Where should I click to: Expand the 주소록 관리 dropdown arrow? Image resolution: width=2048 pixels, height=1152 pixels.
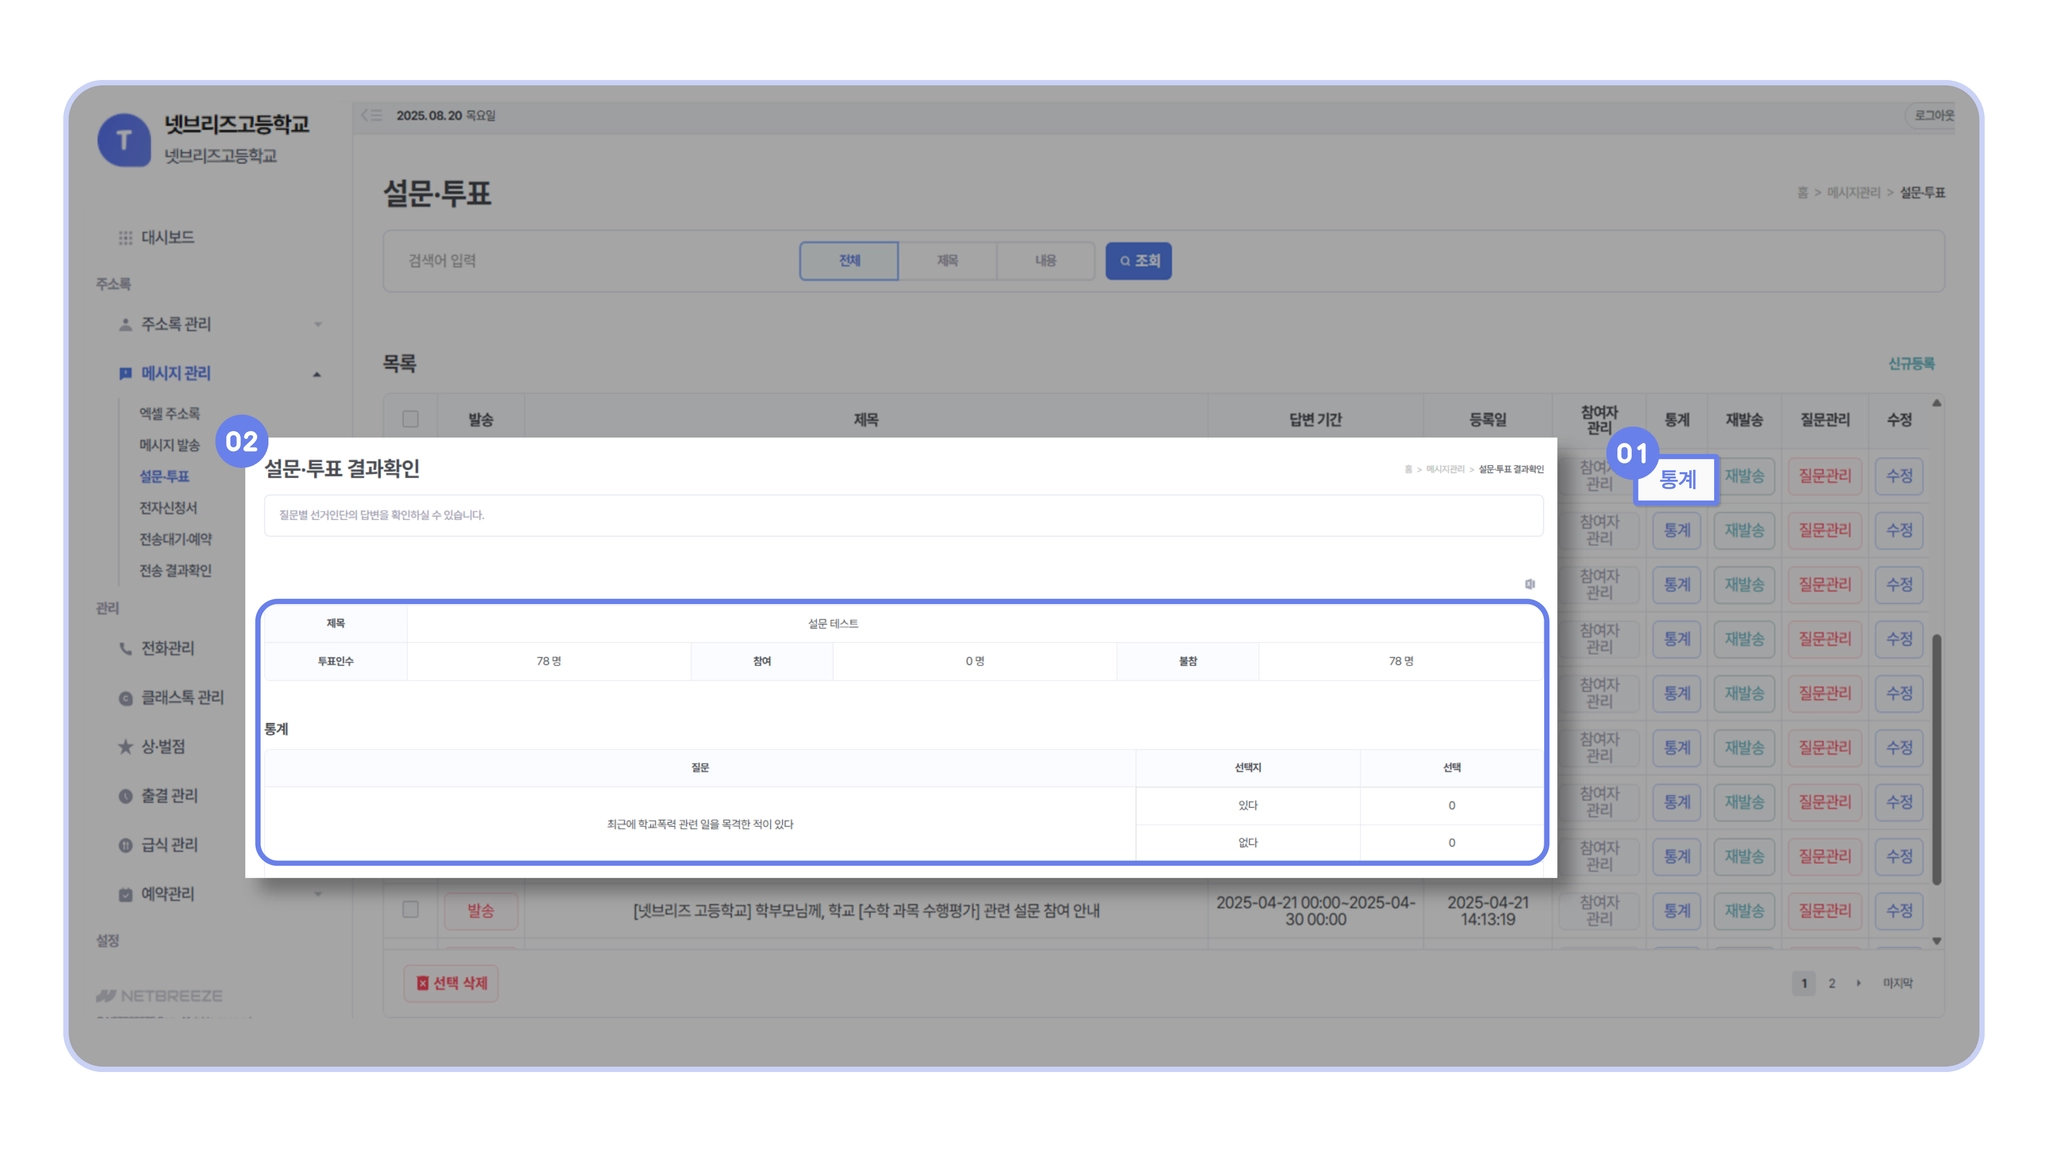tap(318, 324)
